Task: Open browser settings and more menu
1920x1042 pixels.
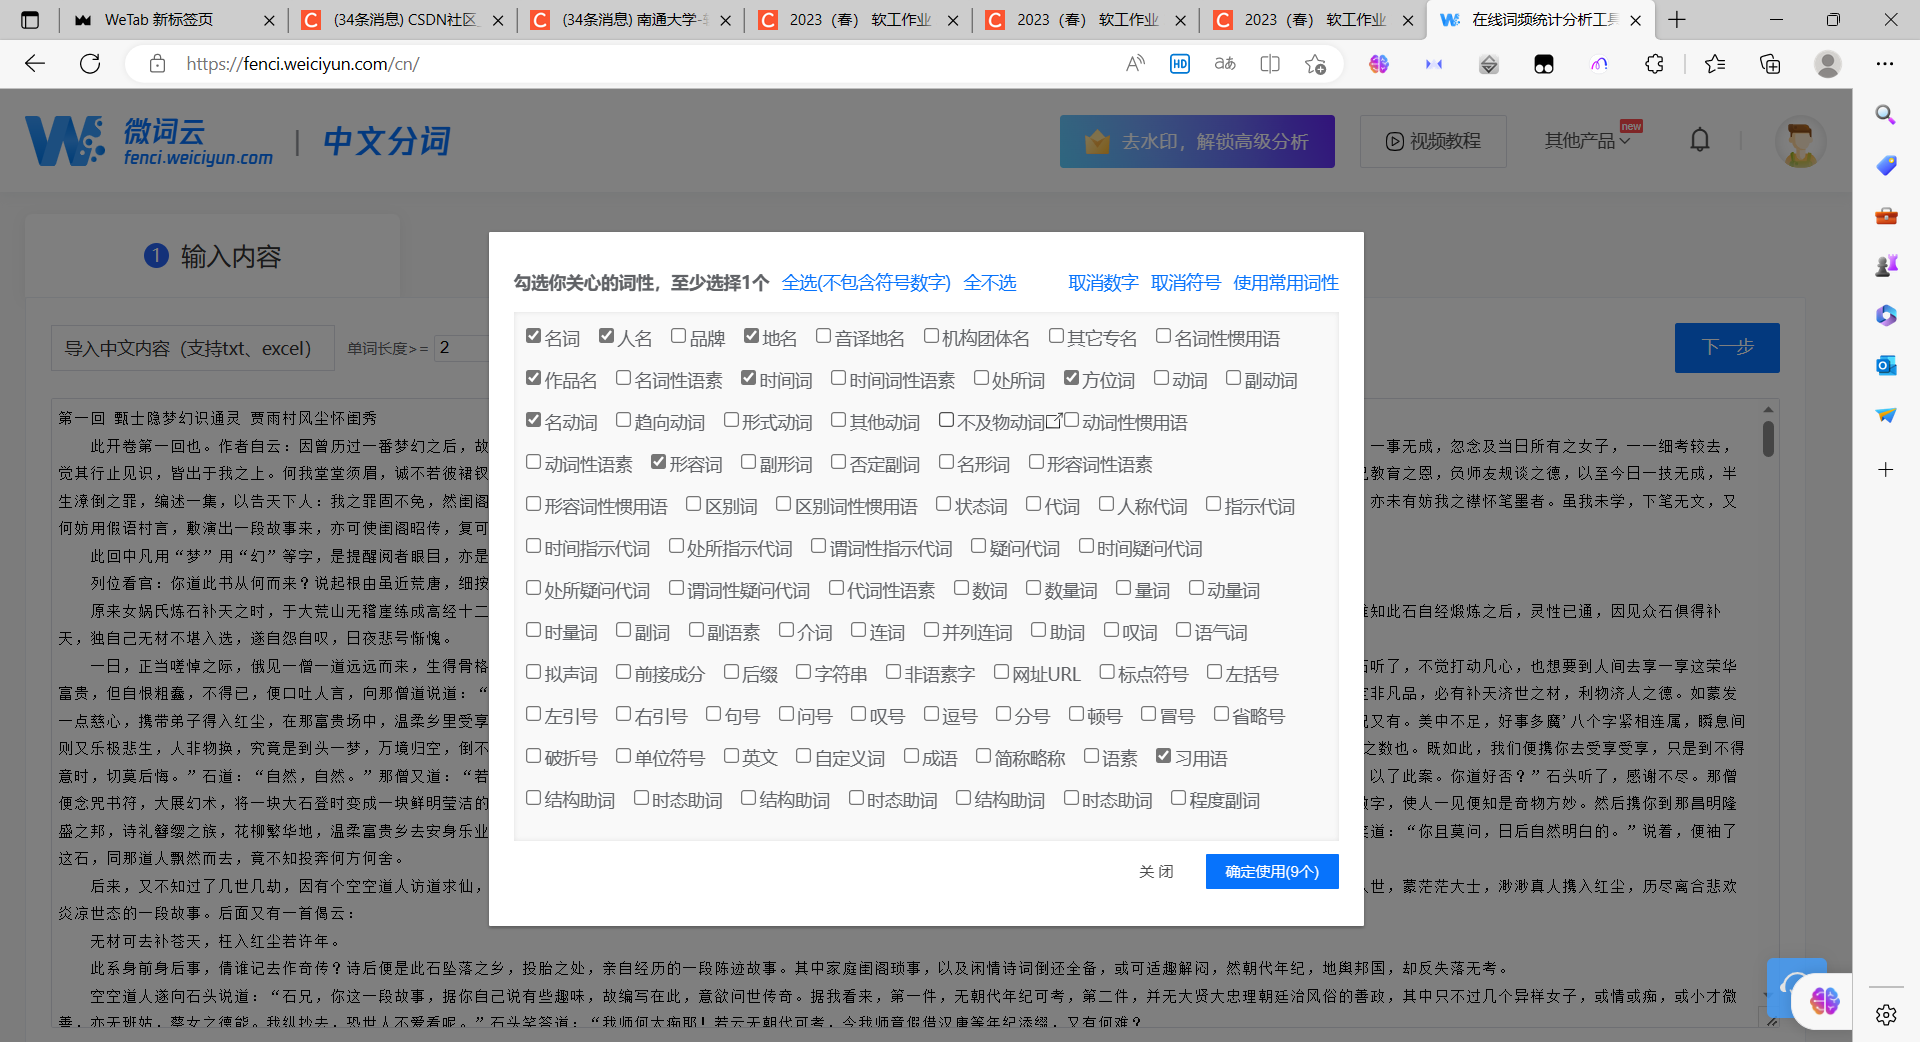Action: pyautogui.click(x=1885, y=64)
